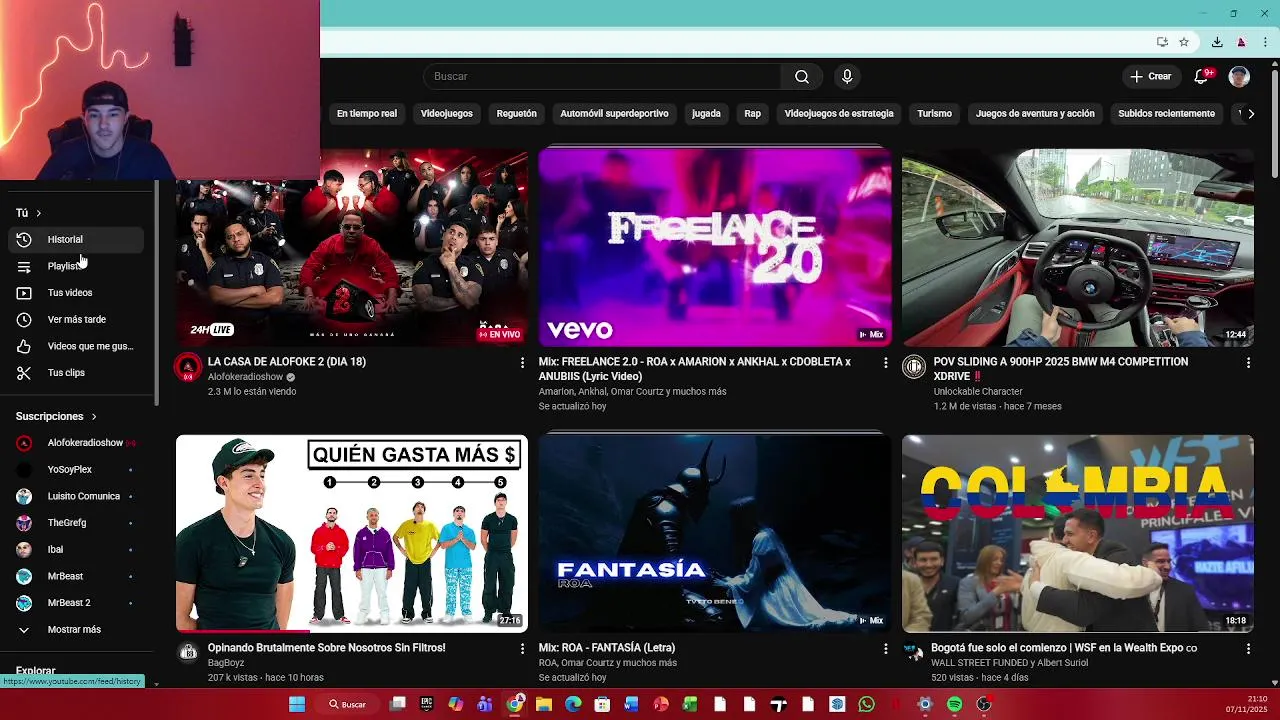Play BMW M4 POV sliding thumbnail
The height and width of the screenshot is (720, 1280).
(x=1078, y=247)
